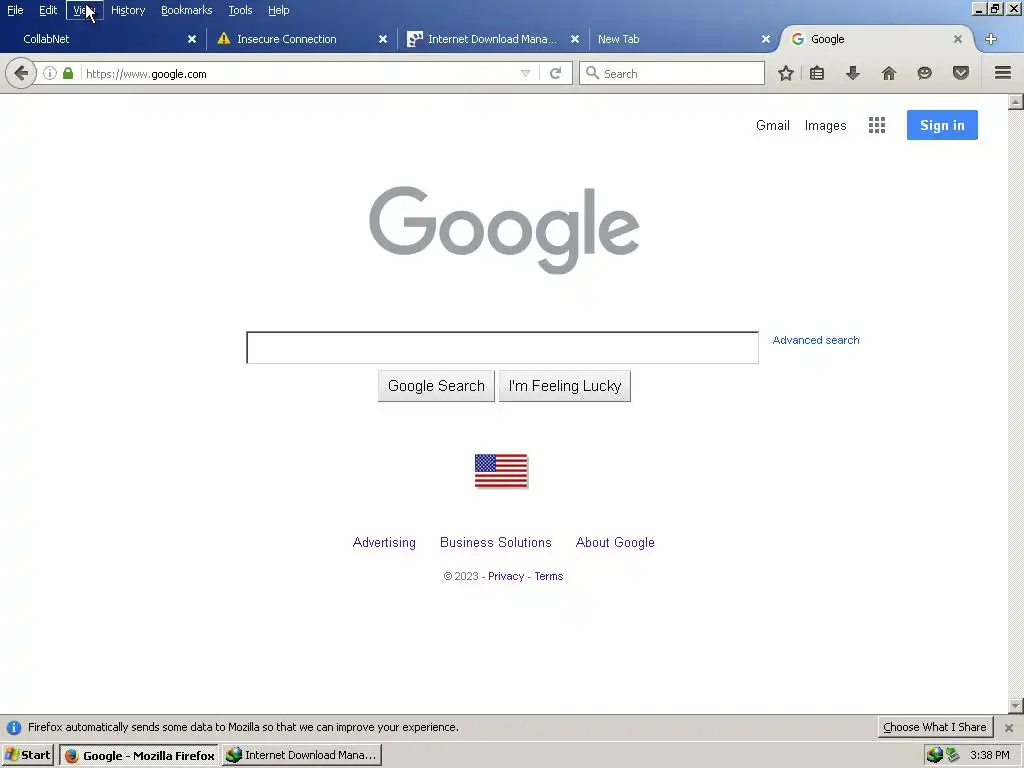Bookmark this page with the star icon

click(x=786, y=73)
